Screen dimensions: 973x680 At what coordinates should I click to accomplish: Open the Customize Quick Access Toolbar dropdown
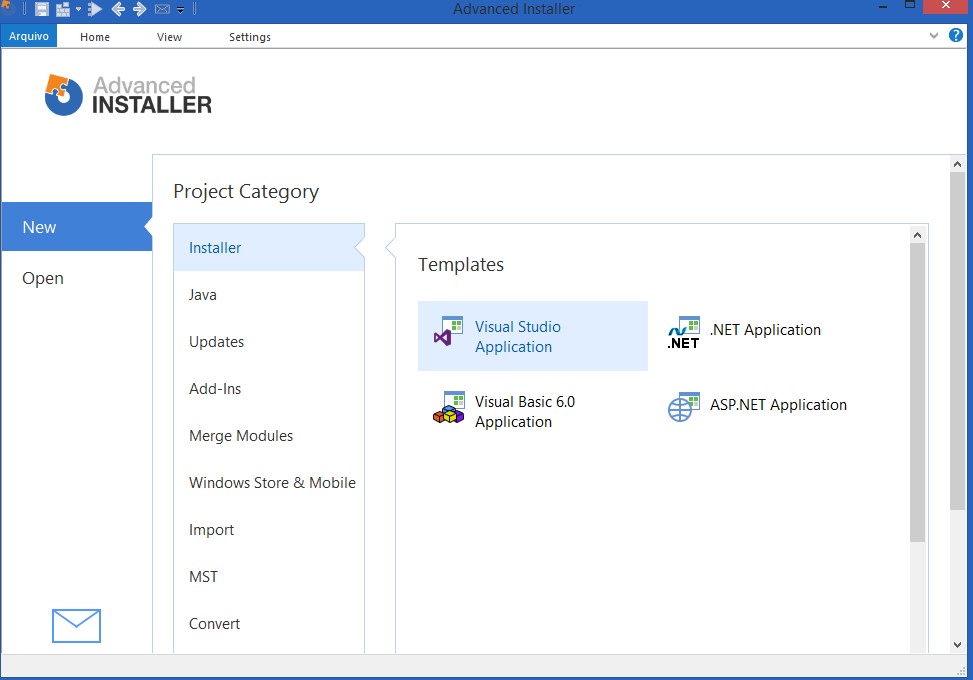(x=181, y=10)
